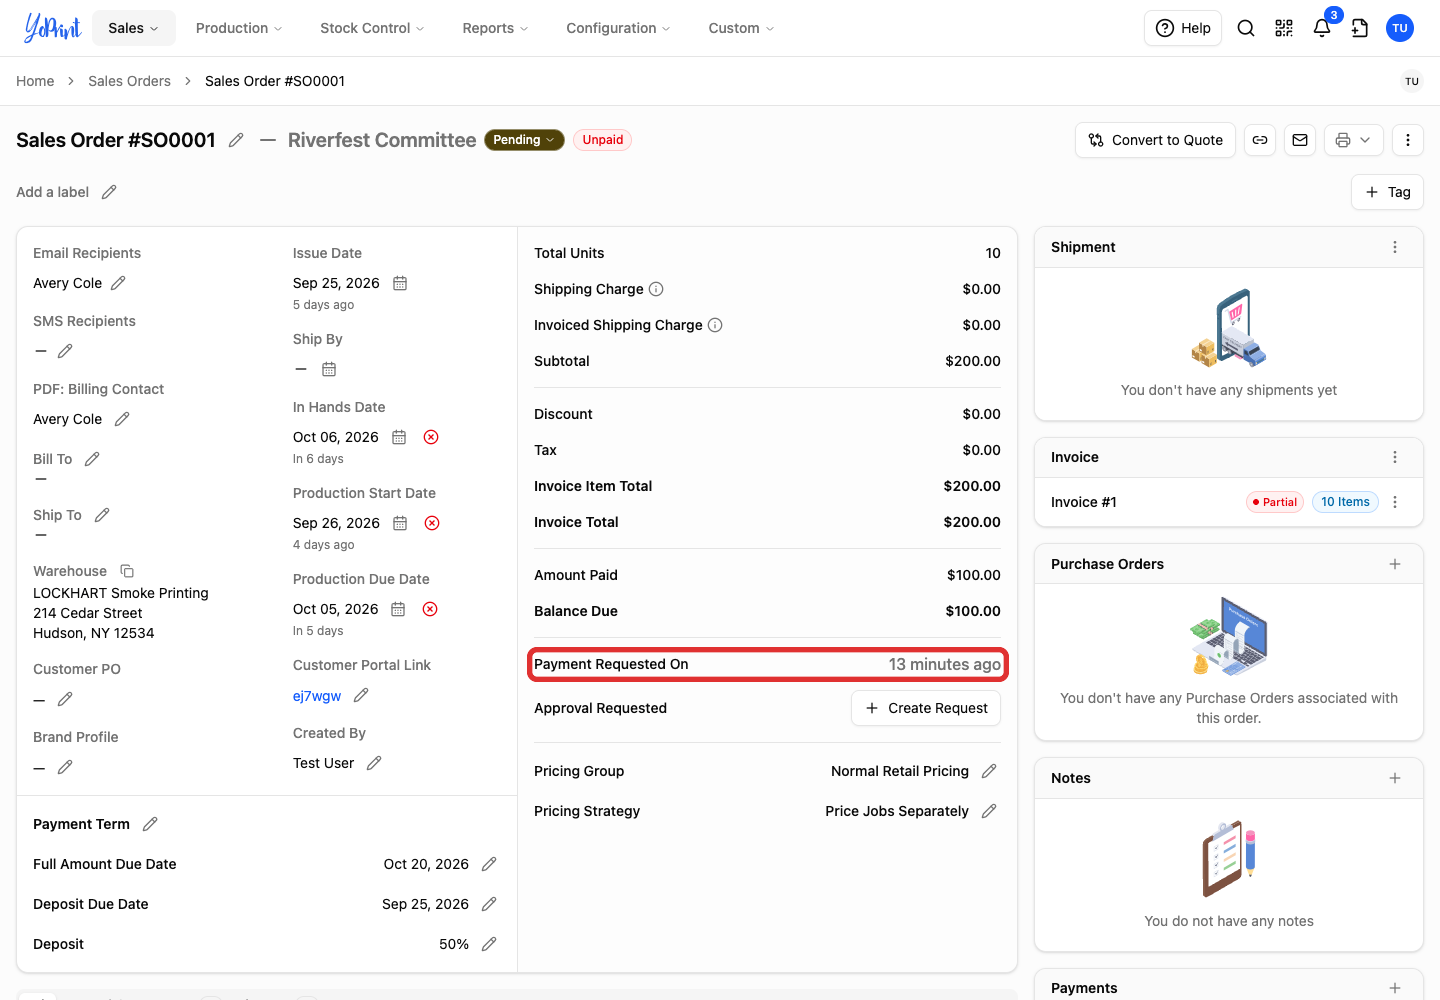Edit the Deposit percentage pencil
Screen dimensions: 1440x1000
pyautogui.click(x=489, y=944)
